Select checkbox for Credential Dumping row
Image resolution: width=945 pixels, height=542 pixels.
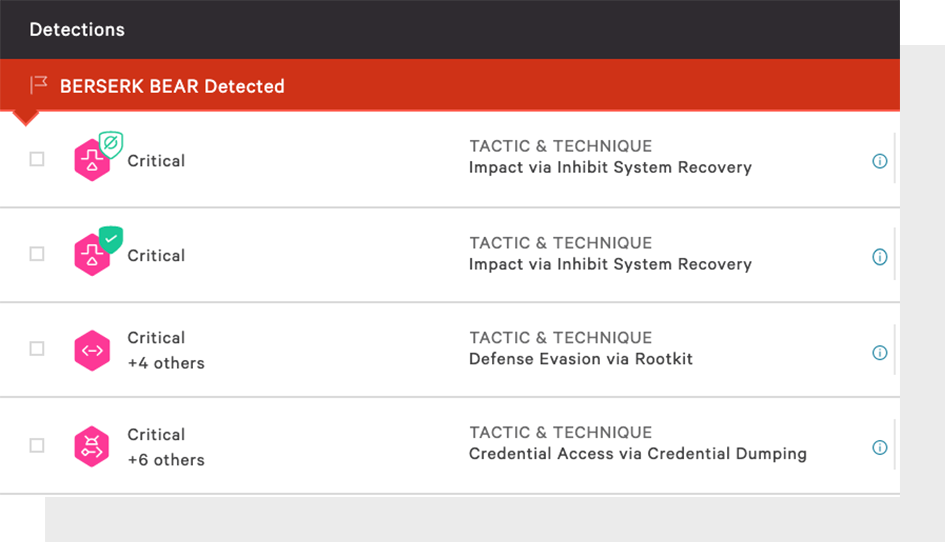coord(37,446)
